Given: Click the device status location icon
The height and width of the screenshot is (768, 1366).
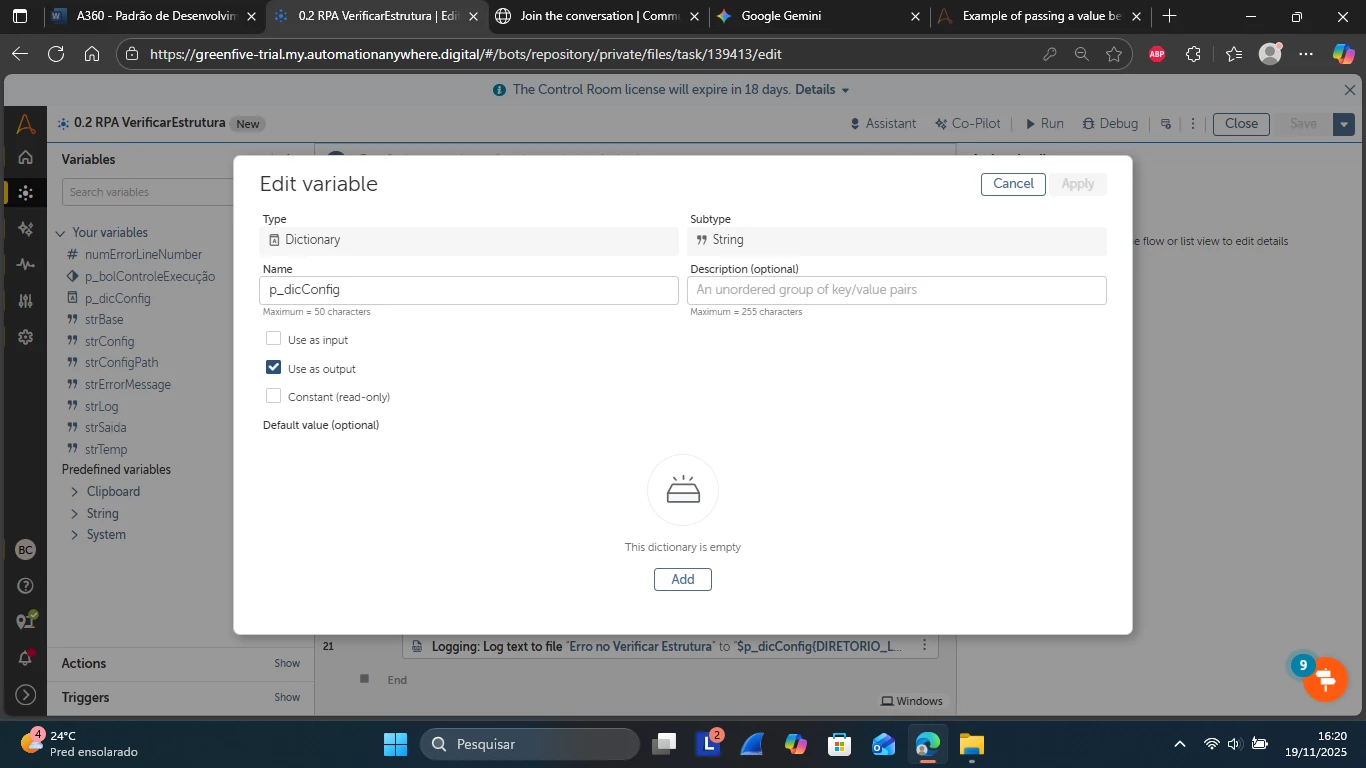Looking at the screenshot, I should (26, 621).
